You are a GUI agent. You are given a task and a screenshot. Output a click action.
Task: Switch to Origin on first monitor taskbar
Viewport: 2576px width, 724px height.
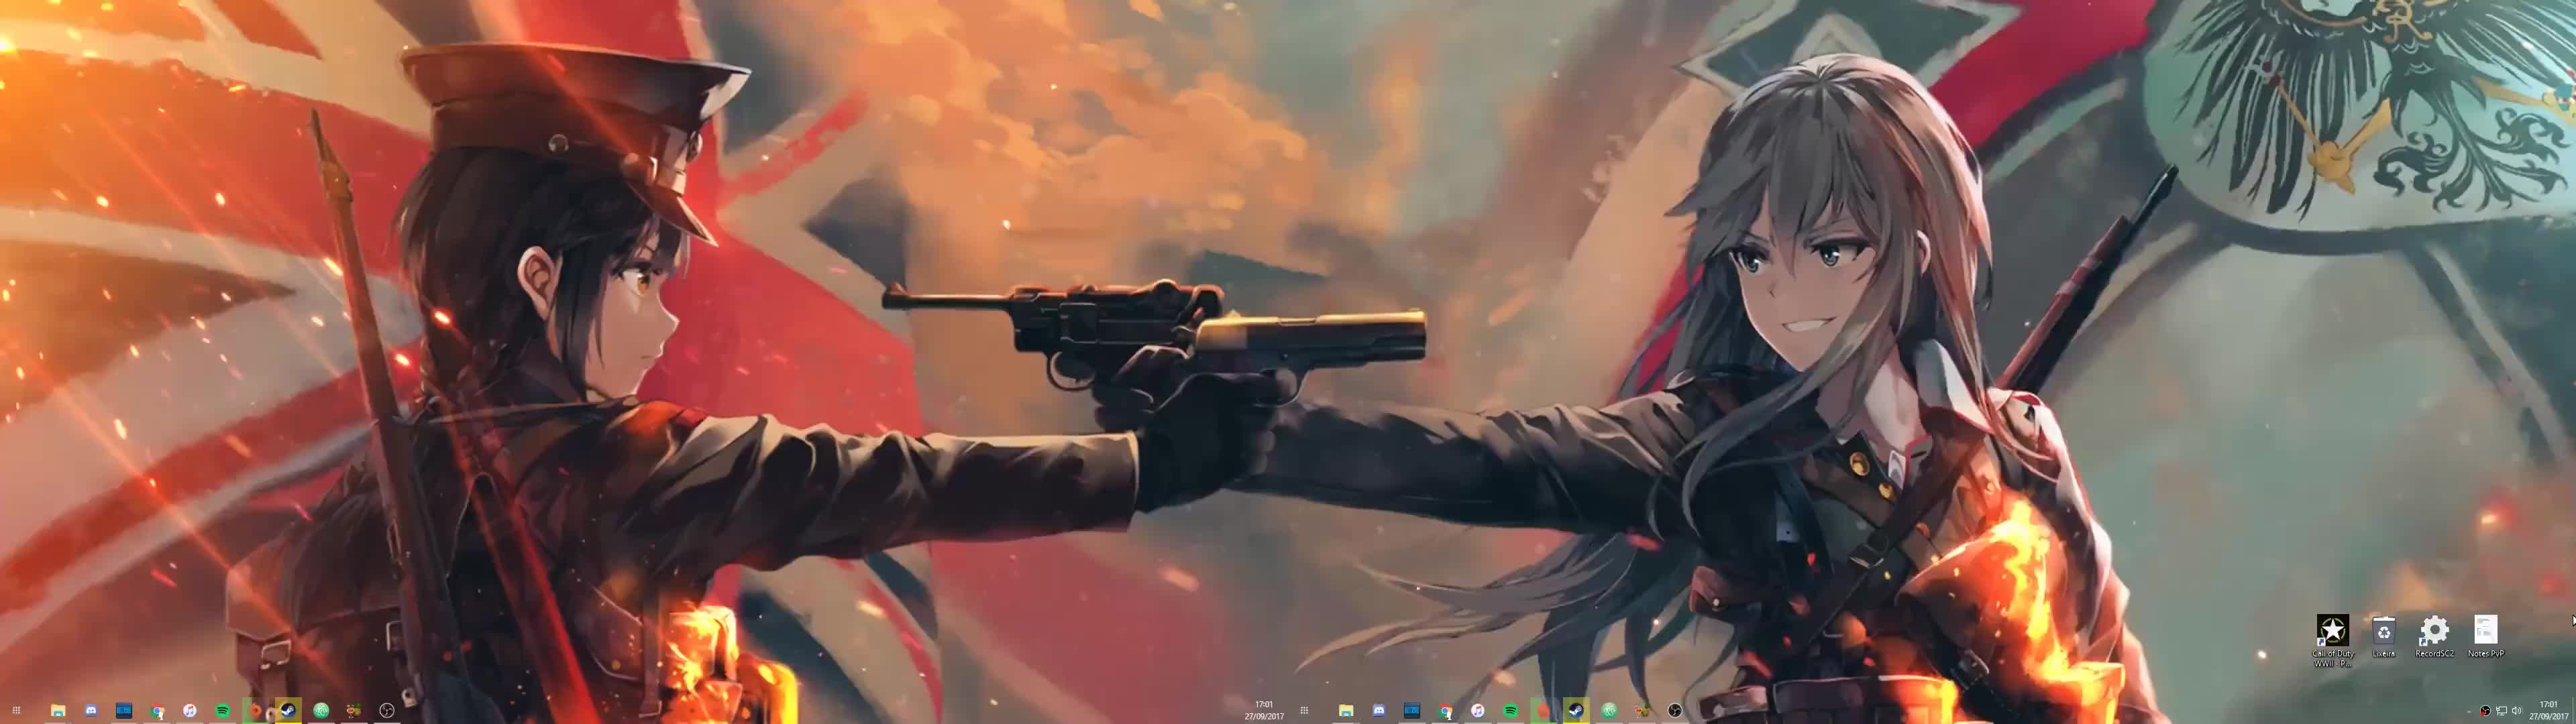[255, 710]
